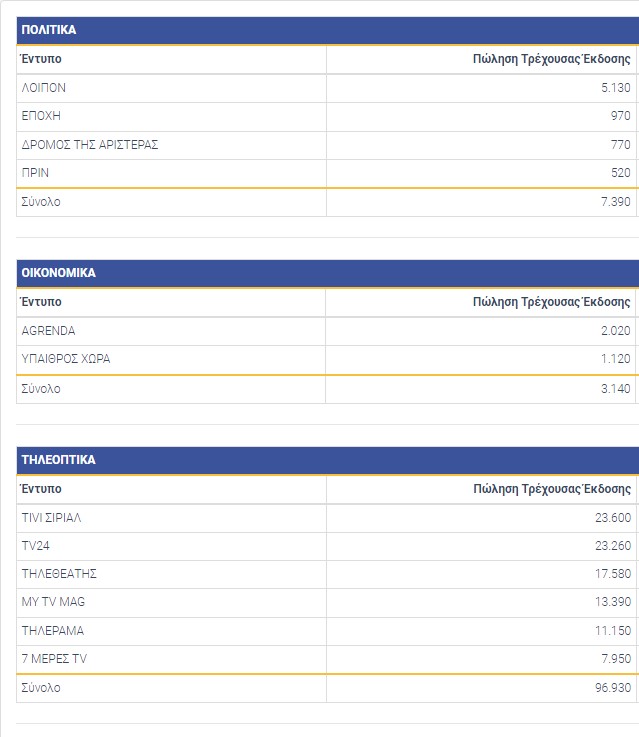The height and width of the screenshot is (737, 639).
Task: Click the ΠΟΛΙΤΙΚΑ section header
Action: point(49,30)
